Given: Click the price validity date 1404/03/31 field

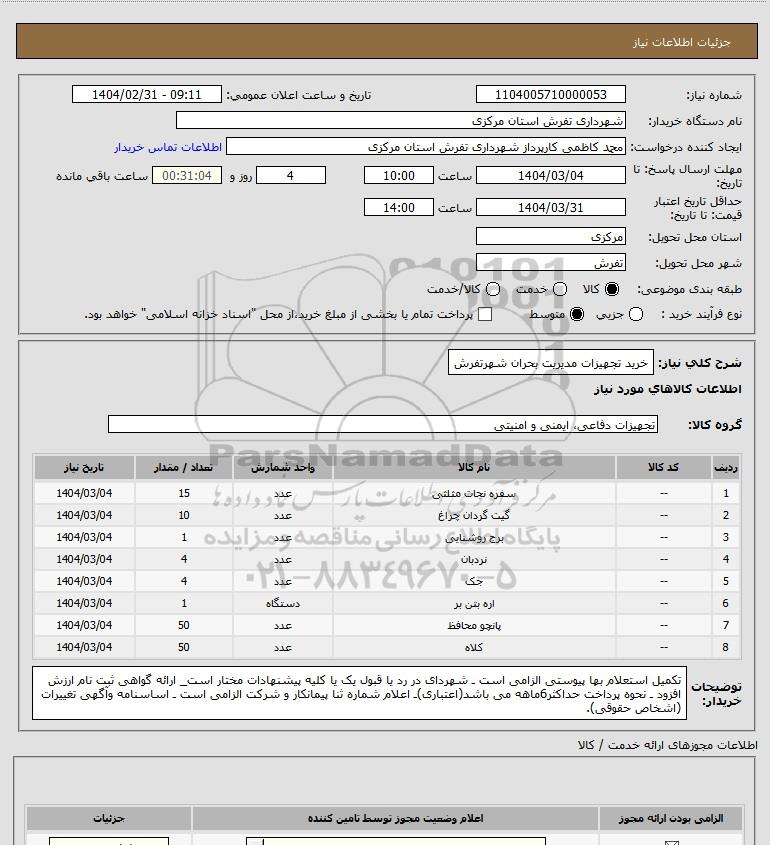Looking at the screenshot, I should (551, 207).
